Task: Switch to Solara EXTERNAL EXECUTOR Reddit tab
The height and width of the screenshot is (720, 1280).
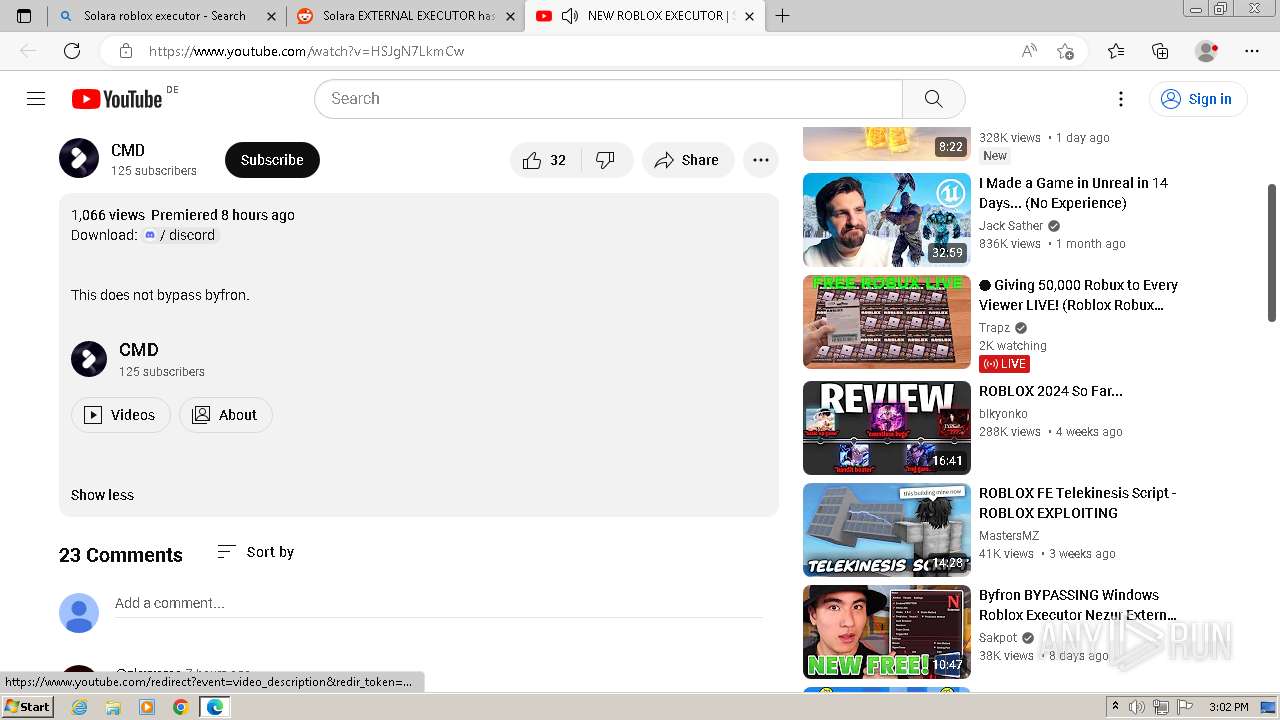Action: [x=408, y=16]
